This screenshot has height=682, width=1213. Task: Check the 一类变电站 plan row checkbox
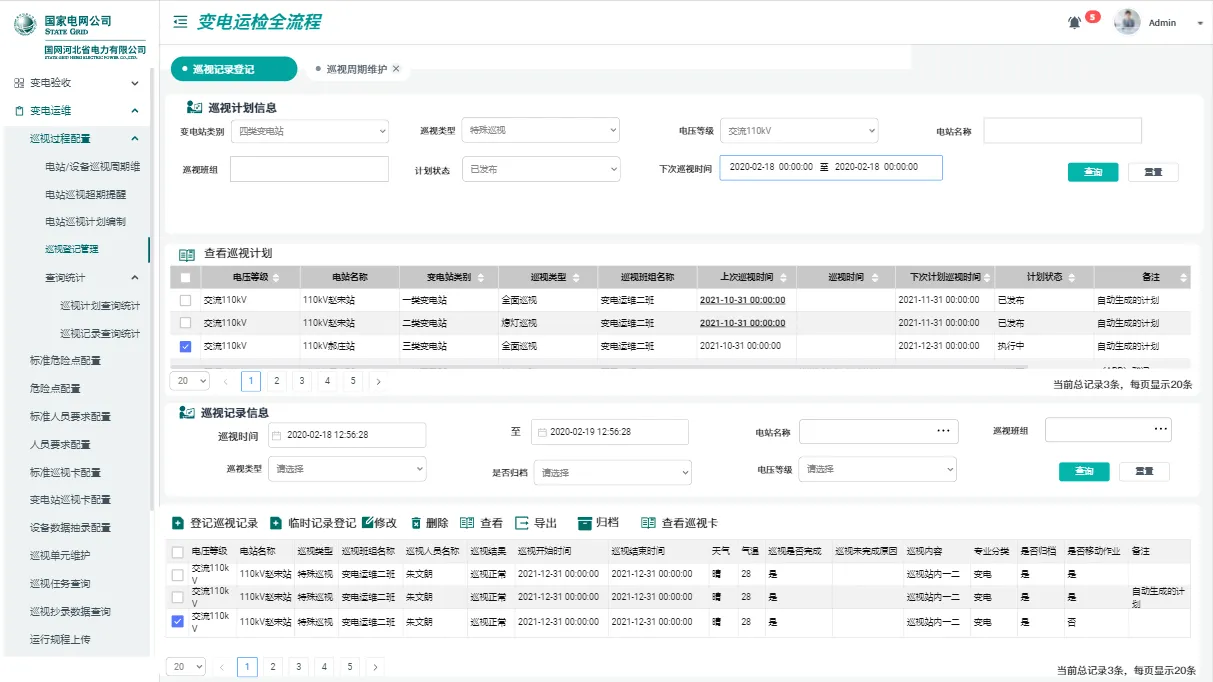pyautogui.click(x=185, y=300)
